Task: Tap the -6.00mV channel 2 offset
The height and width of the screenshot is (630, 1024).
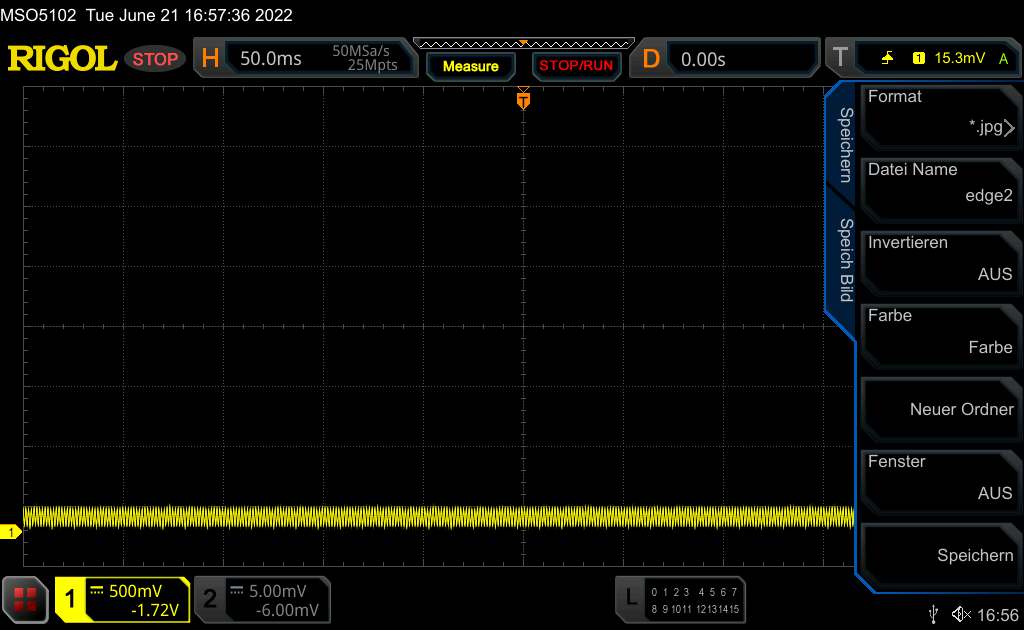Action: click(x=287, y=610)
